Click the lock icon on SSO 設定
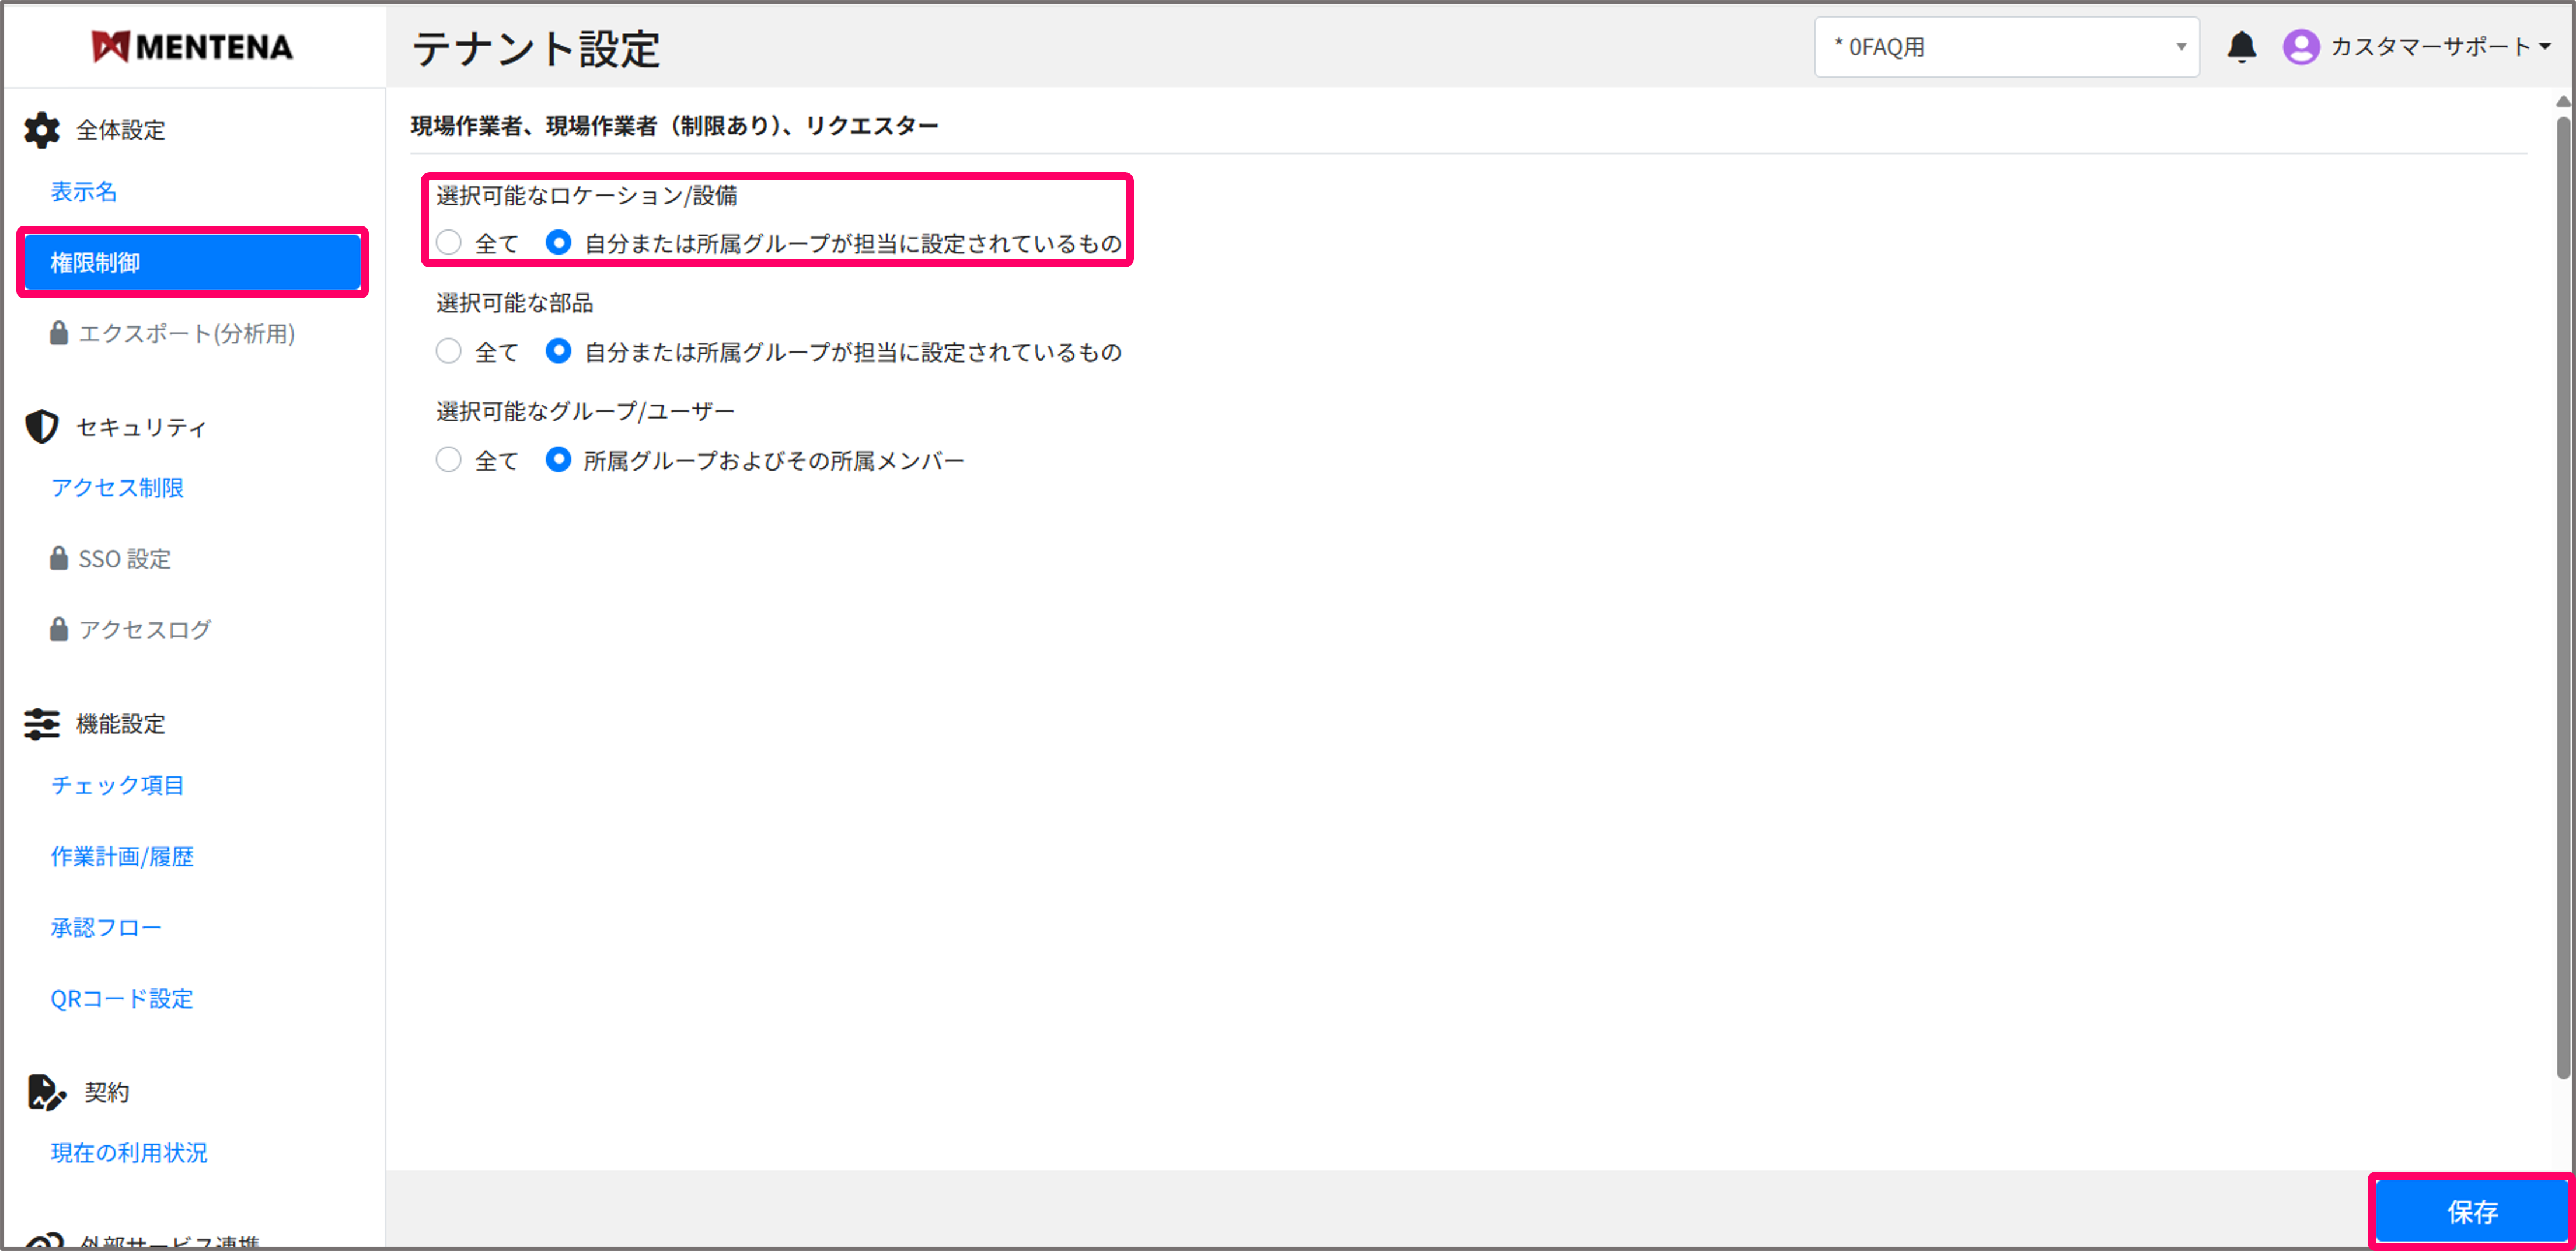This screenshot has width=2576, height=1251. point(59,558)
